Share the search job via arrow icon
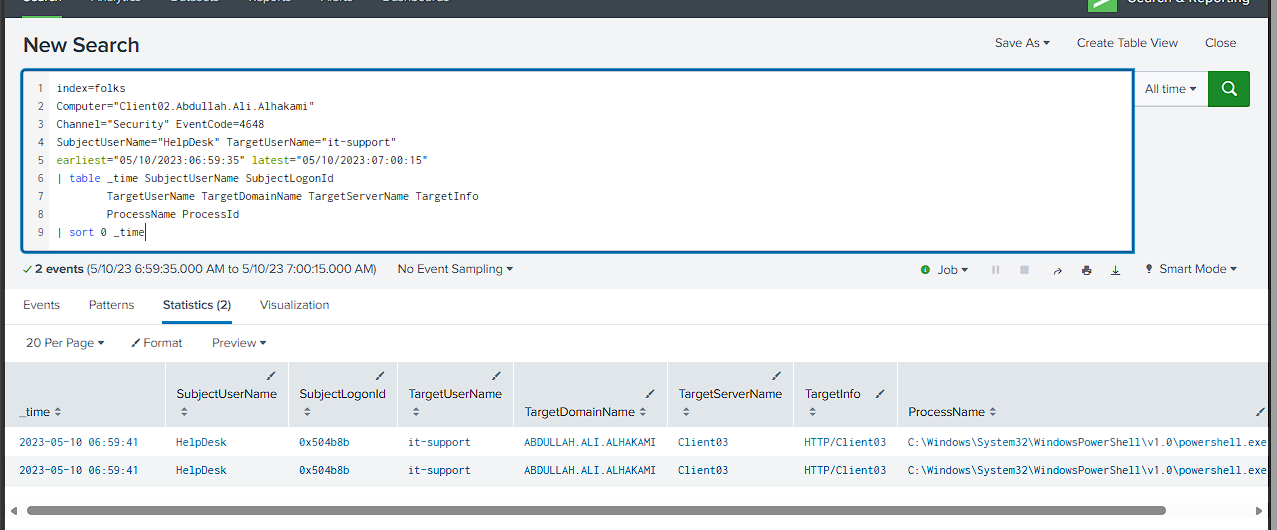Screen dimensions: 1277x530 coord(1057,270)
